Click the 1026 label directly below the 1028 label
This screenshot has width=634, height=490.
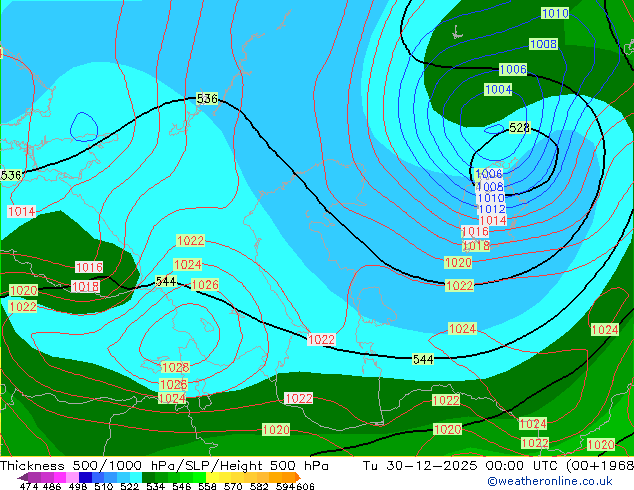tap(173, 384)
